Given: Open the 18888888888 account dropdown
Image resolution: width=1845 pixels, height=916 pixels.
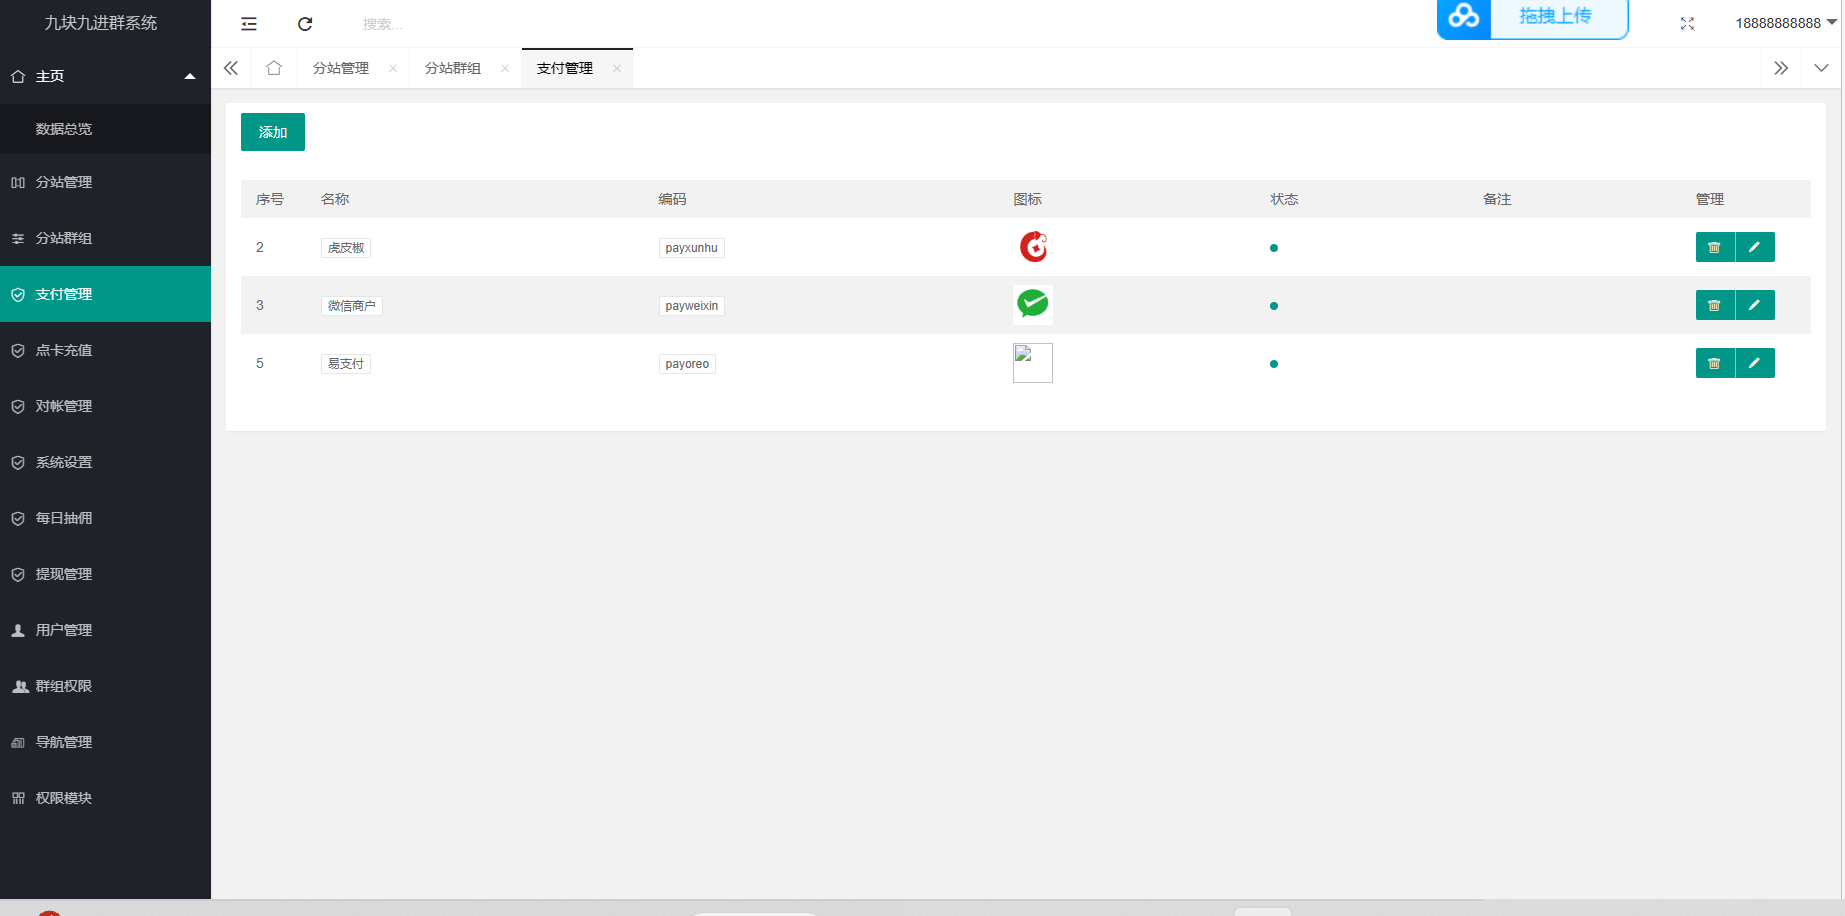Looking at the screenshot, I should pos(1785,23).
